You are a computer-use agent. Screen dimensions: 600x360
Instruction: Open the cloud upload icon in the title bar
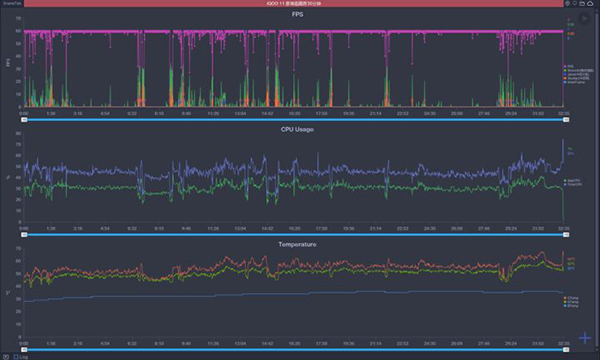click(590, 3)
